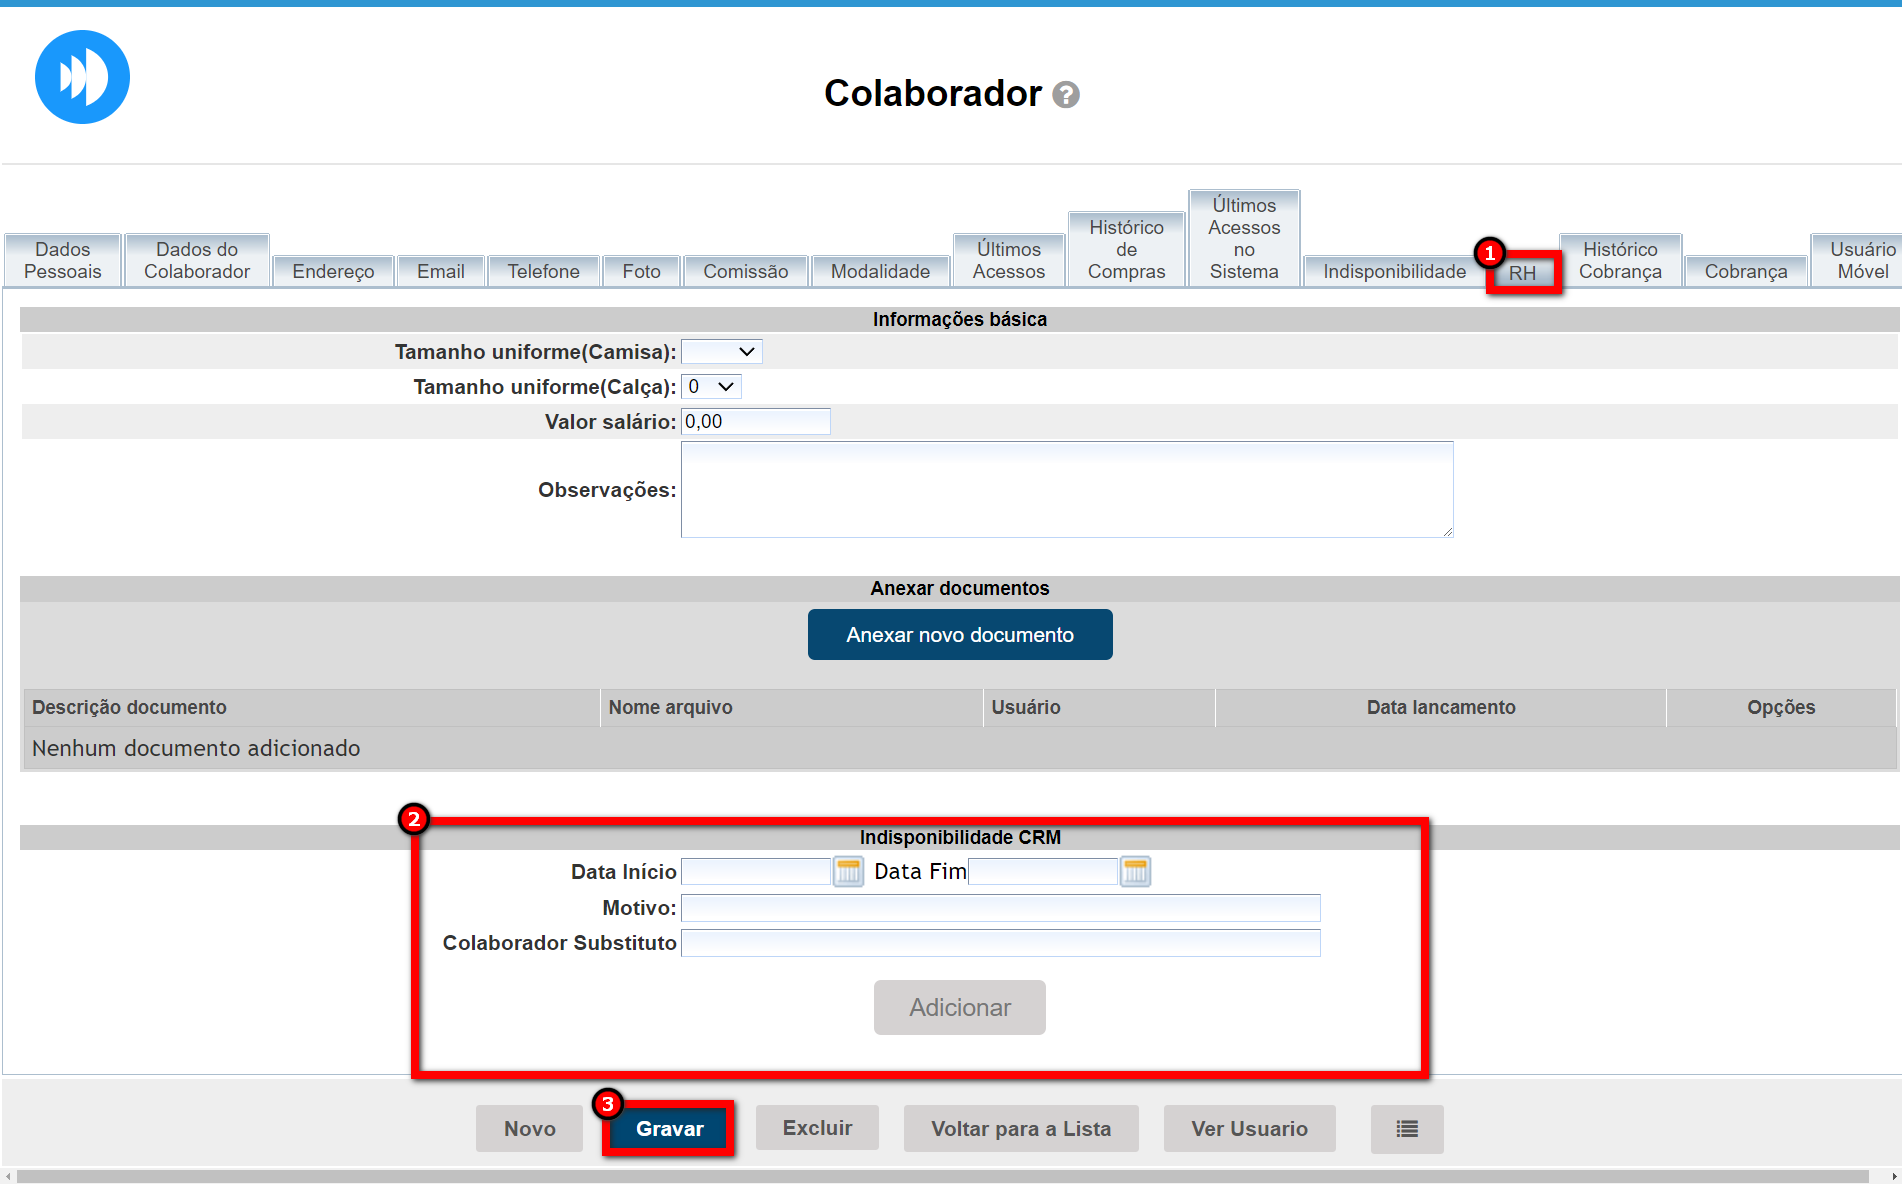Viewport: 1902px width, 1184px height.
Task: Expand the Tamanho uniforme Calça dropdown
Action: [711, 387]
